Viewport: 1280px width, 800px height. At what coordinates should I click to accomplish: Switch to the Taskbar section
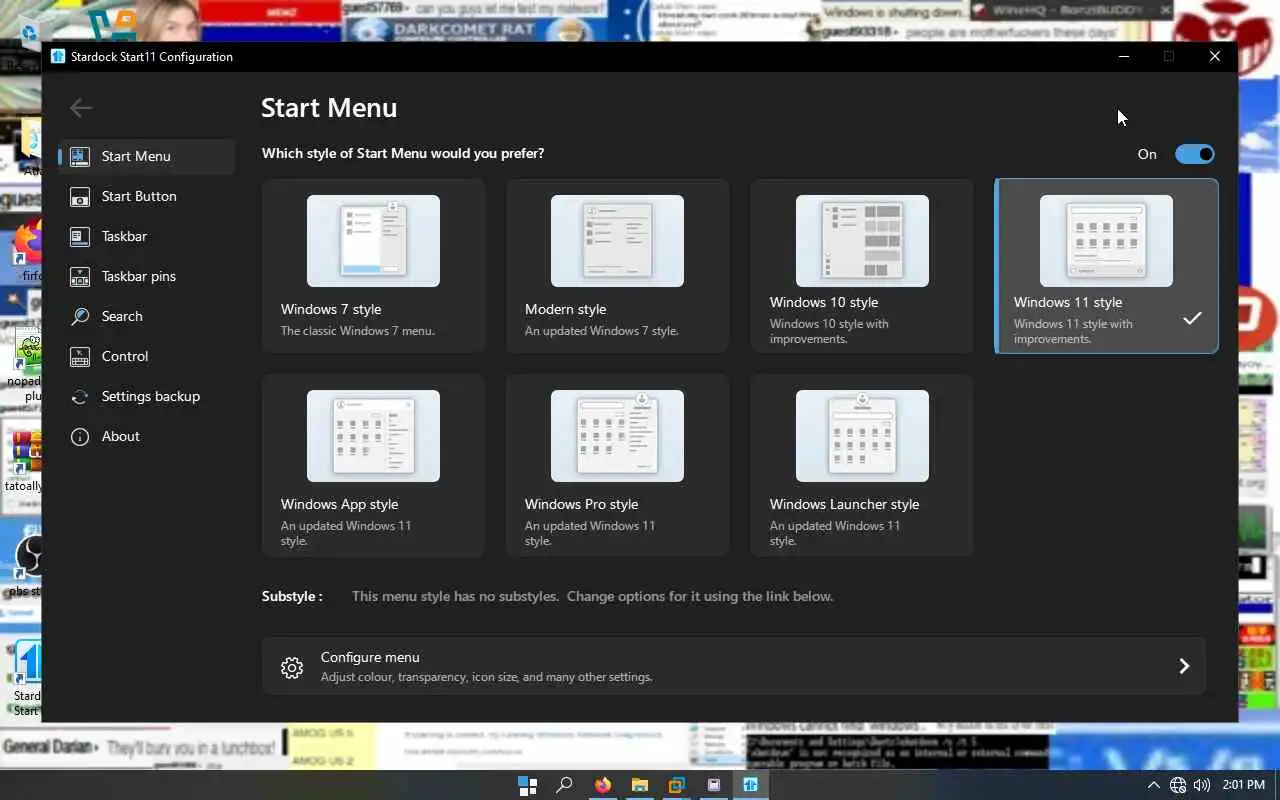tap(147, 236)
